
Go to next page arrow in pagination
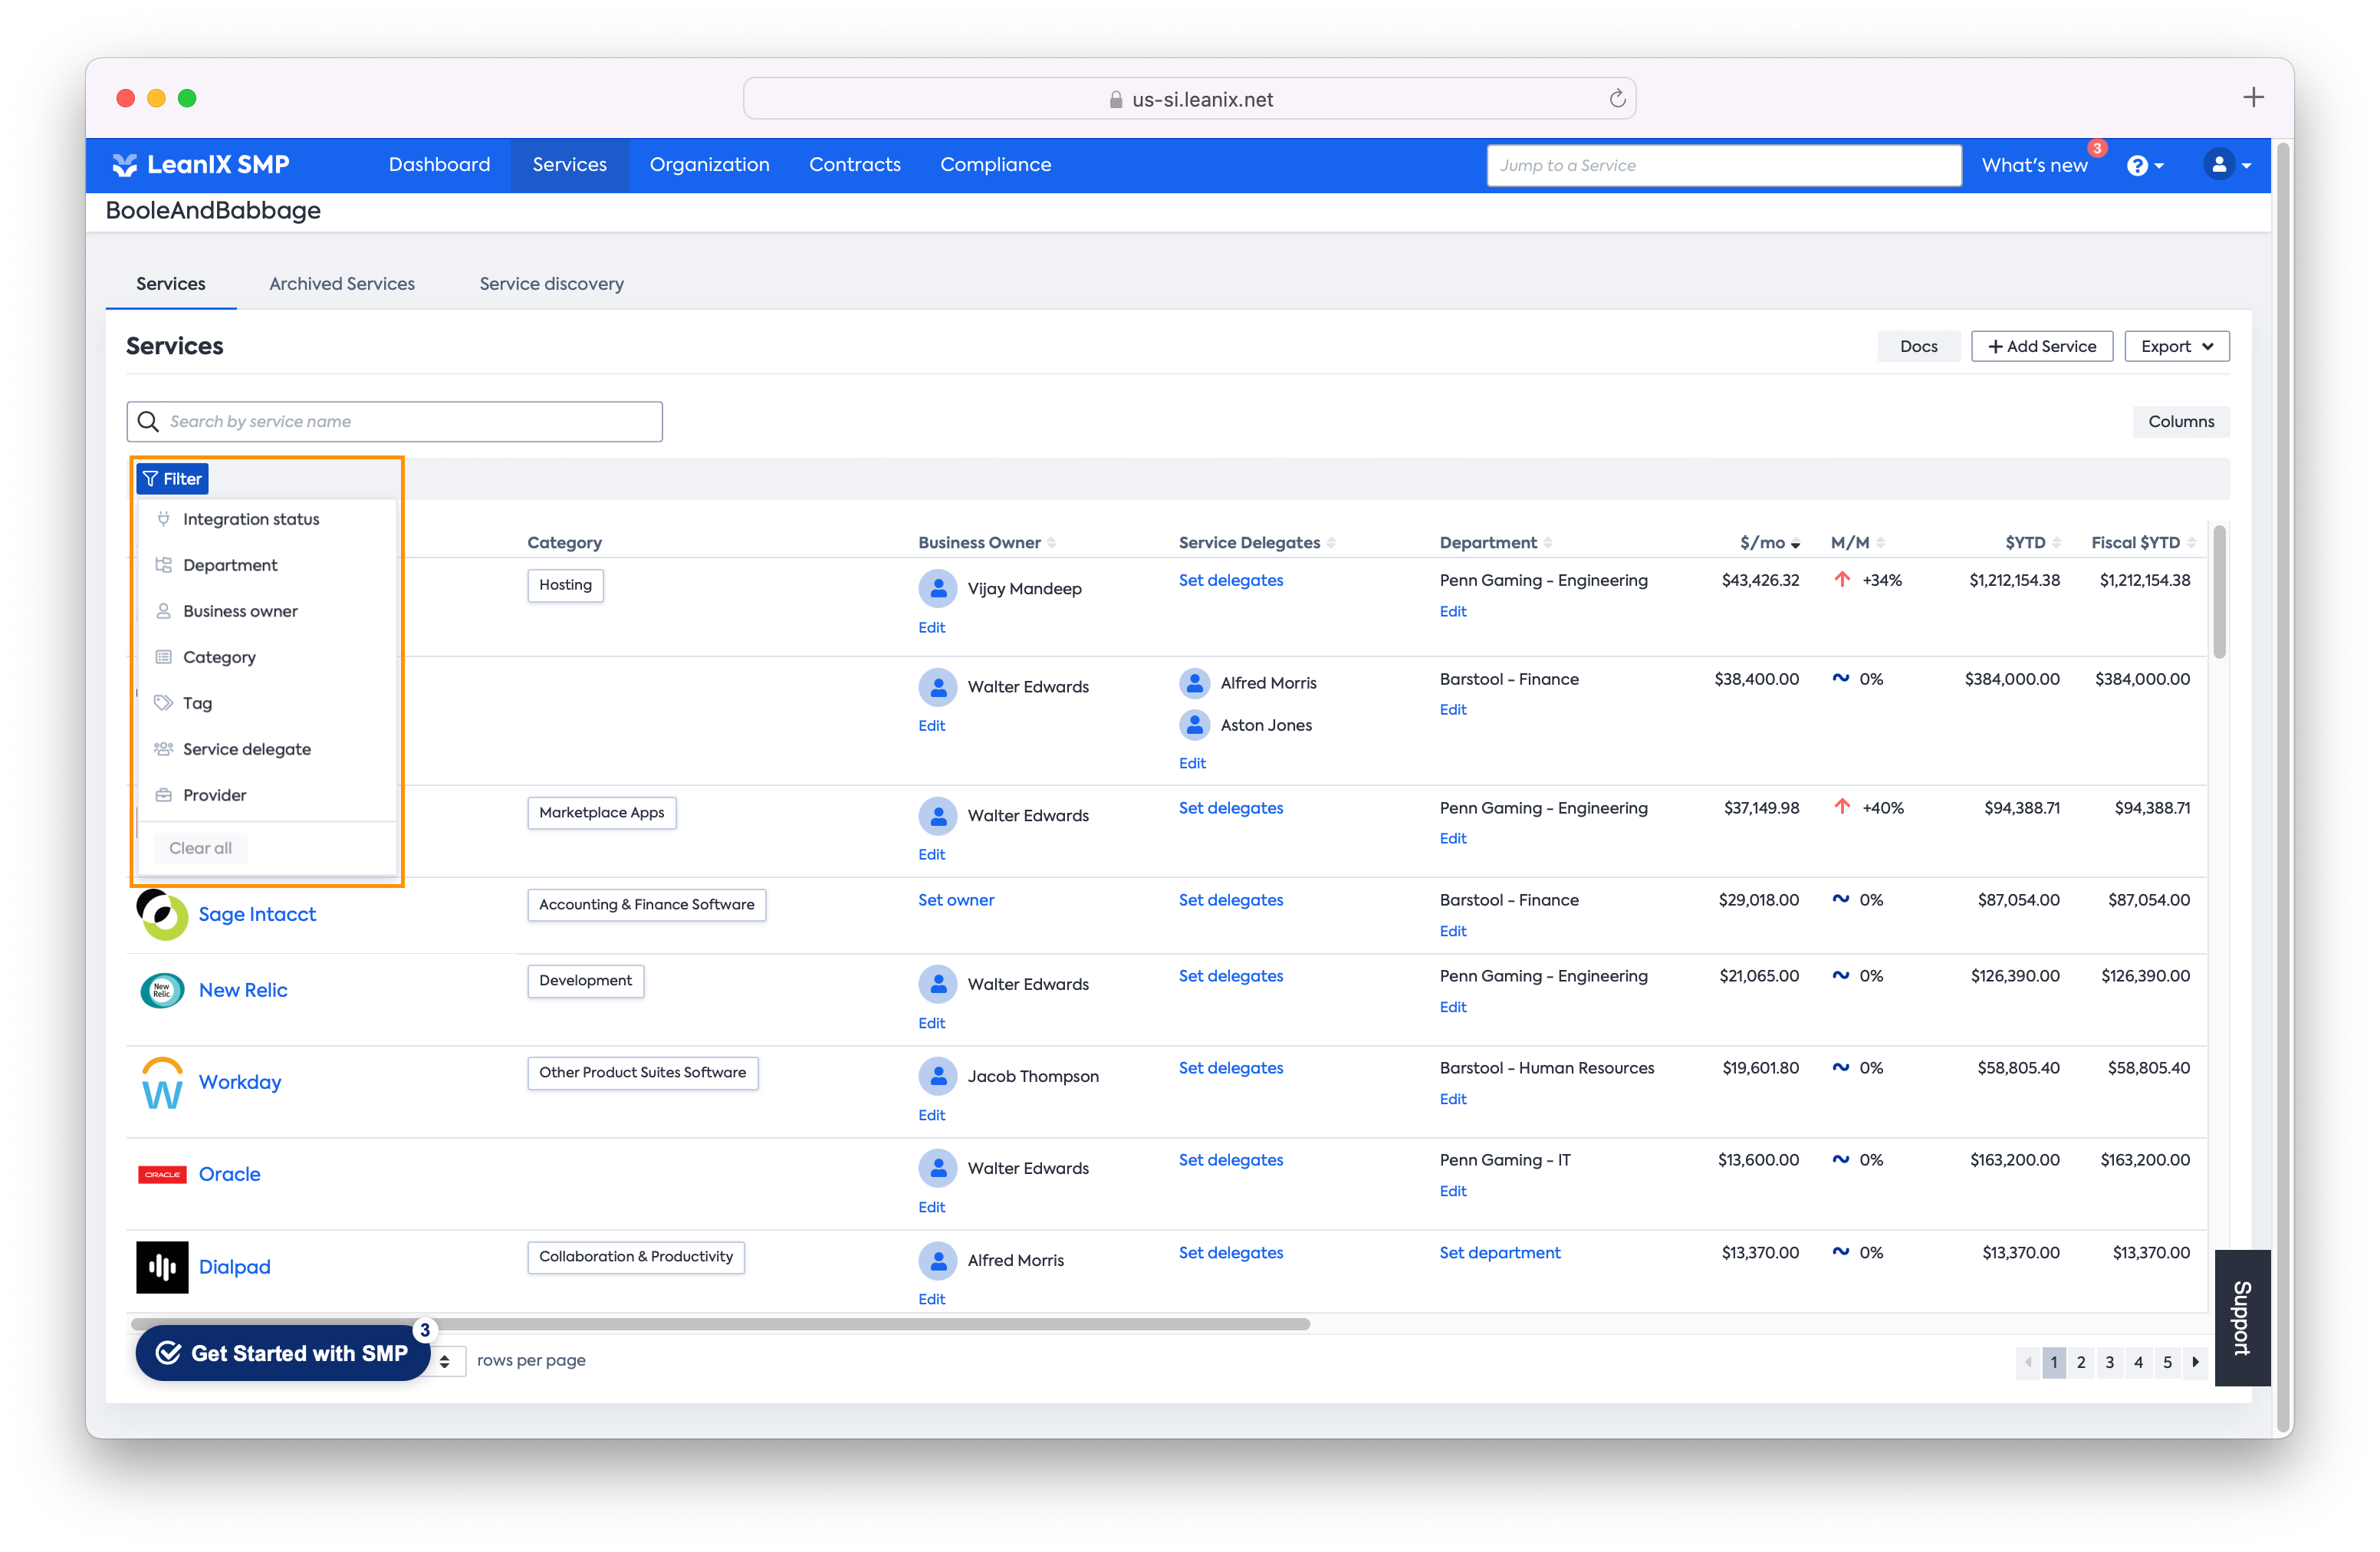[2195, 1362]
